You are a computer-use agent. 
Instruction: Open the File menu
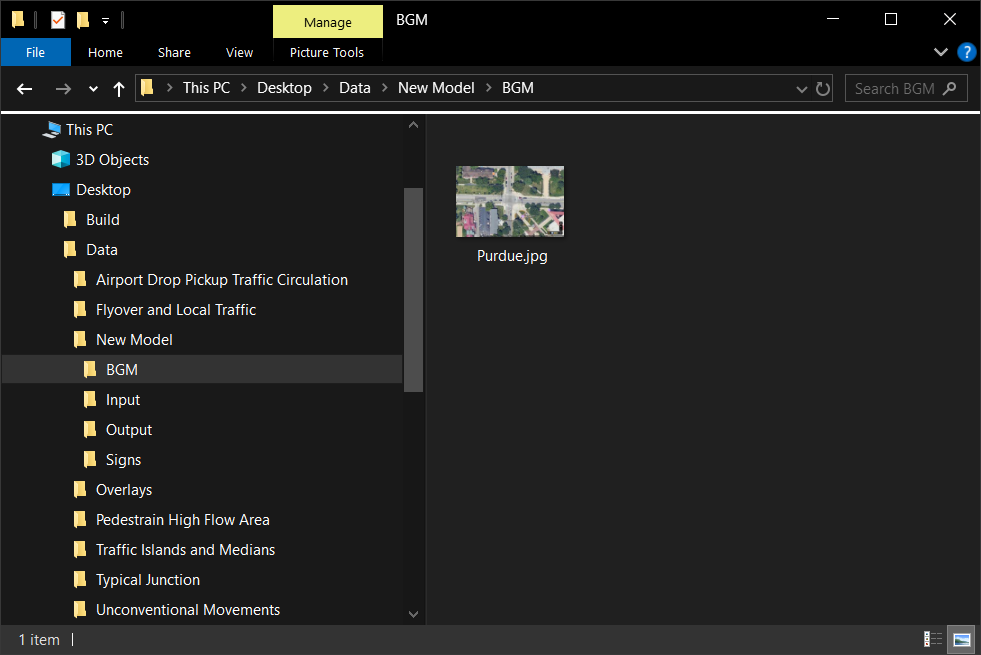tap(35, 52)
